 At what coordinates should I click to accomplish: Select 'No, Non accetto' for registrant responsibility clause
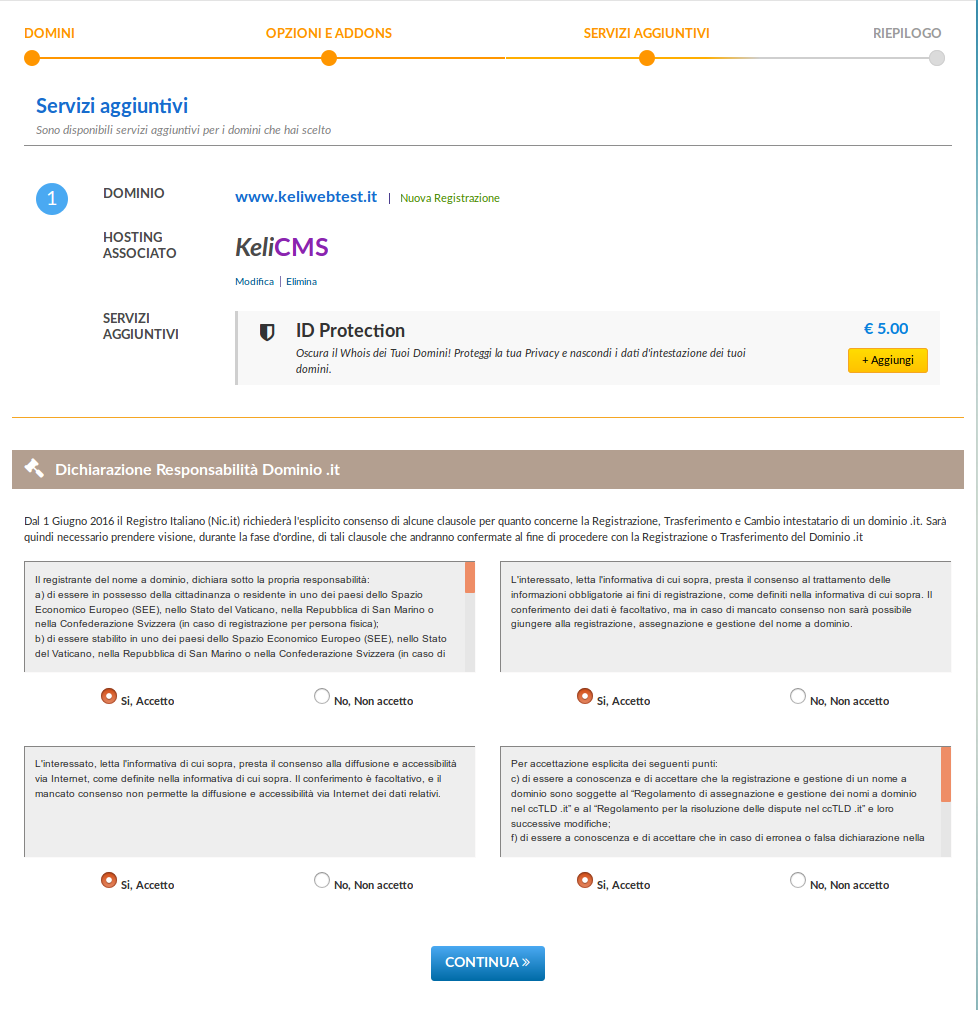[321, 696]
